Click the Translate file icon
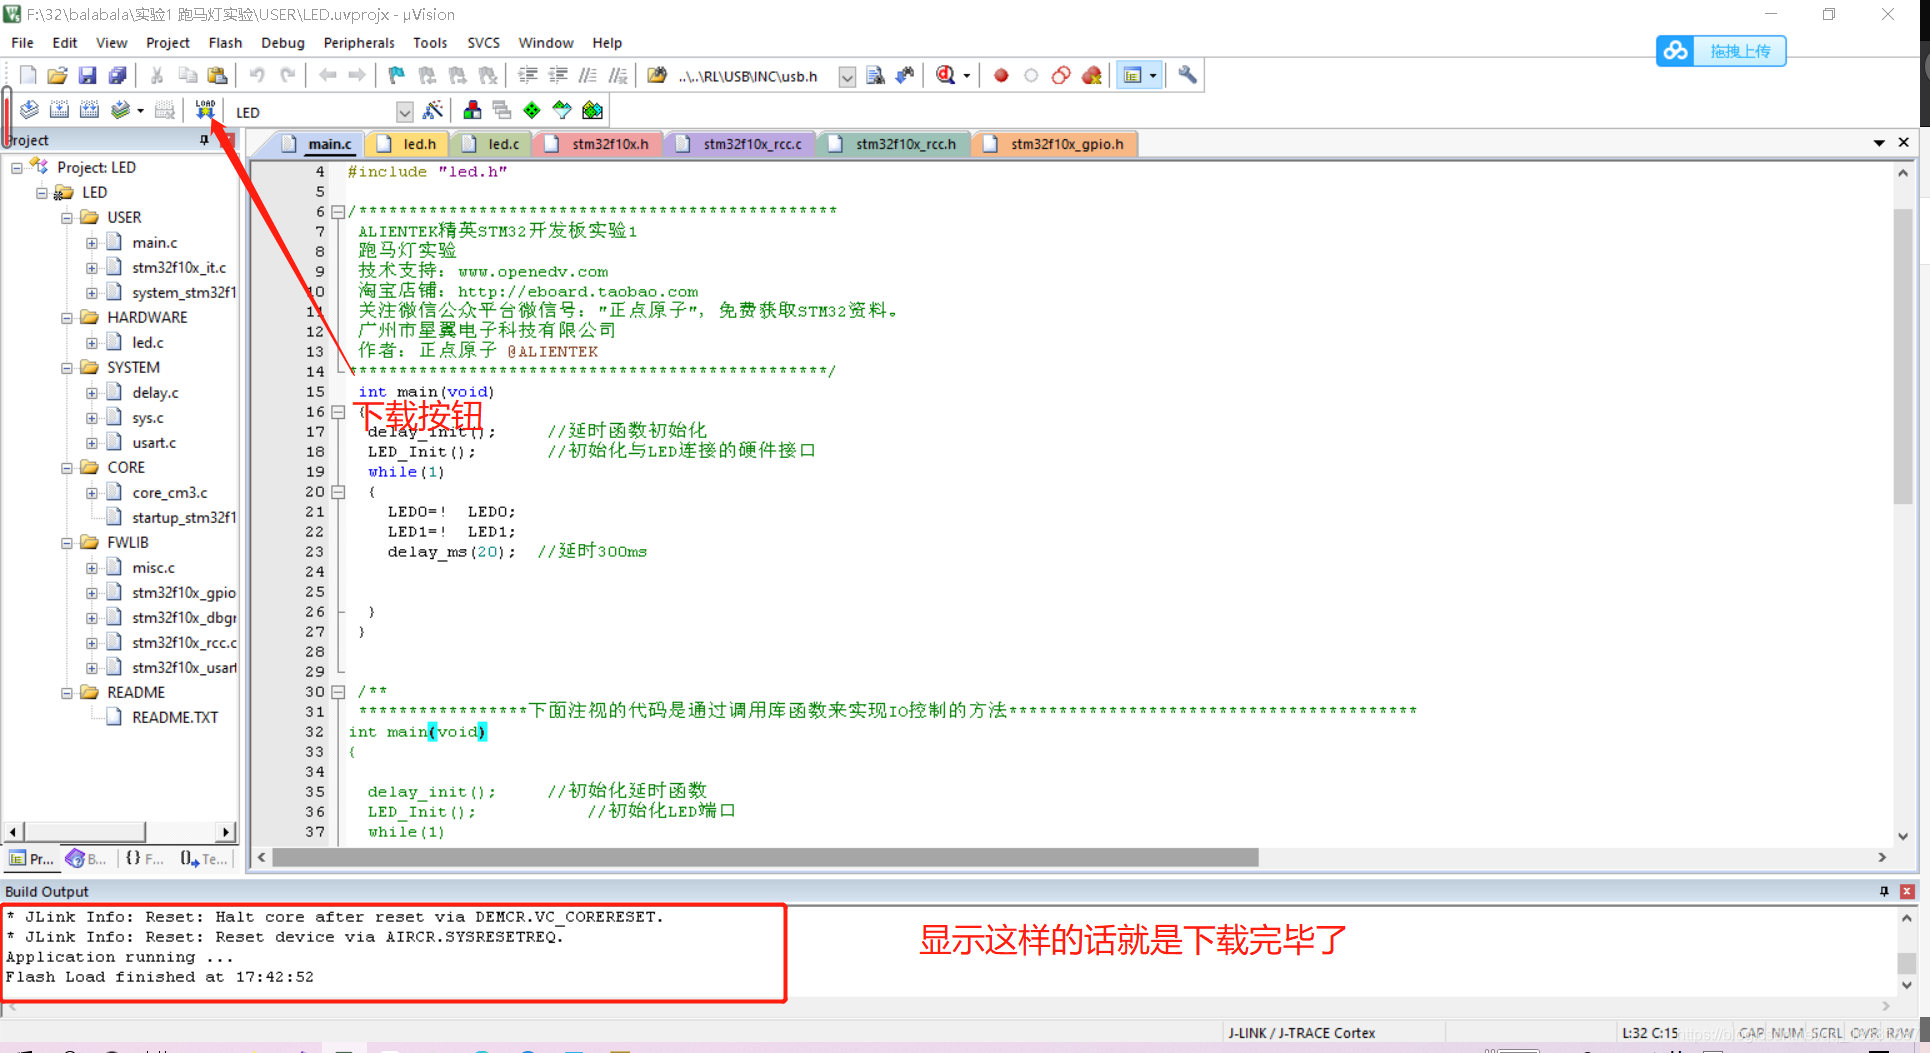 click(x=29, y=110)
